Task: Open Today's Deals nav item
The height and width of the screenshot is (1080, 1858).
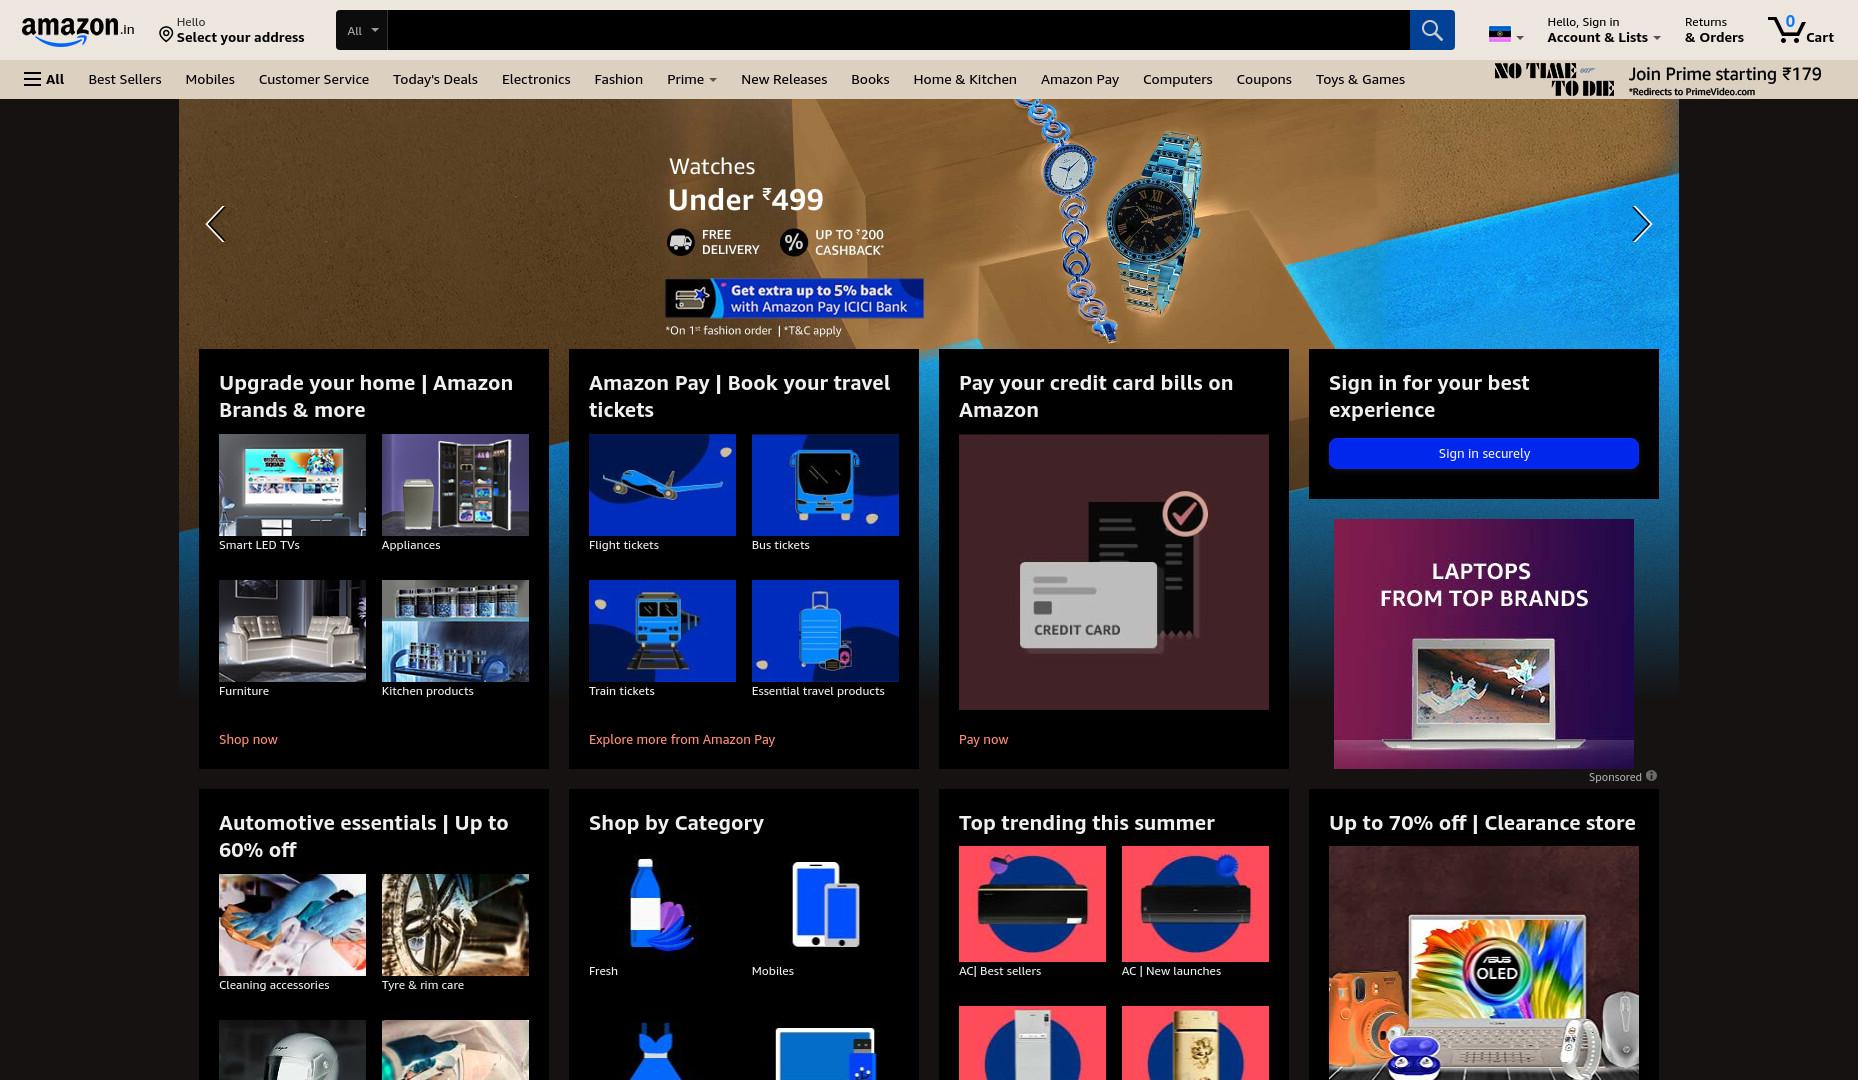Action: (x=435, y=79)
